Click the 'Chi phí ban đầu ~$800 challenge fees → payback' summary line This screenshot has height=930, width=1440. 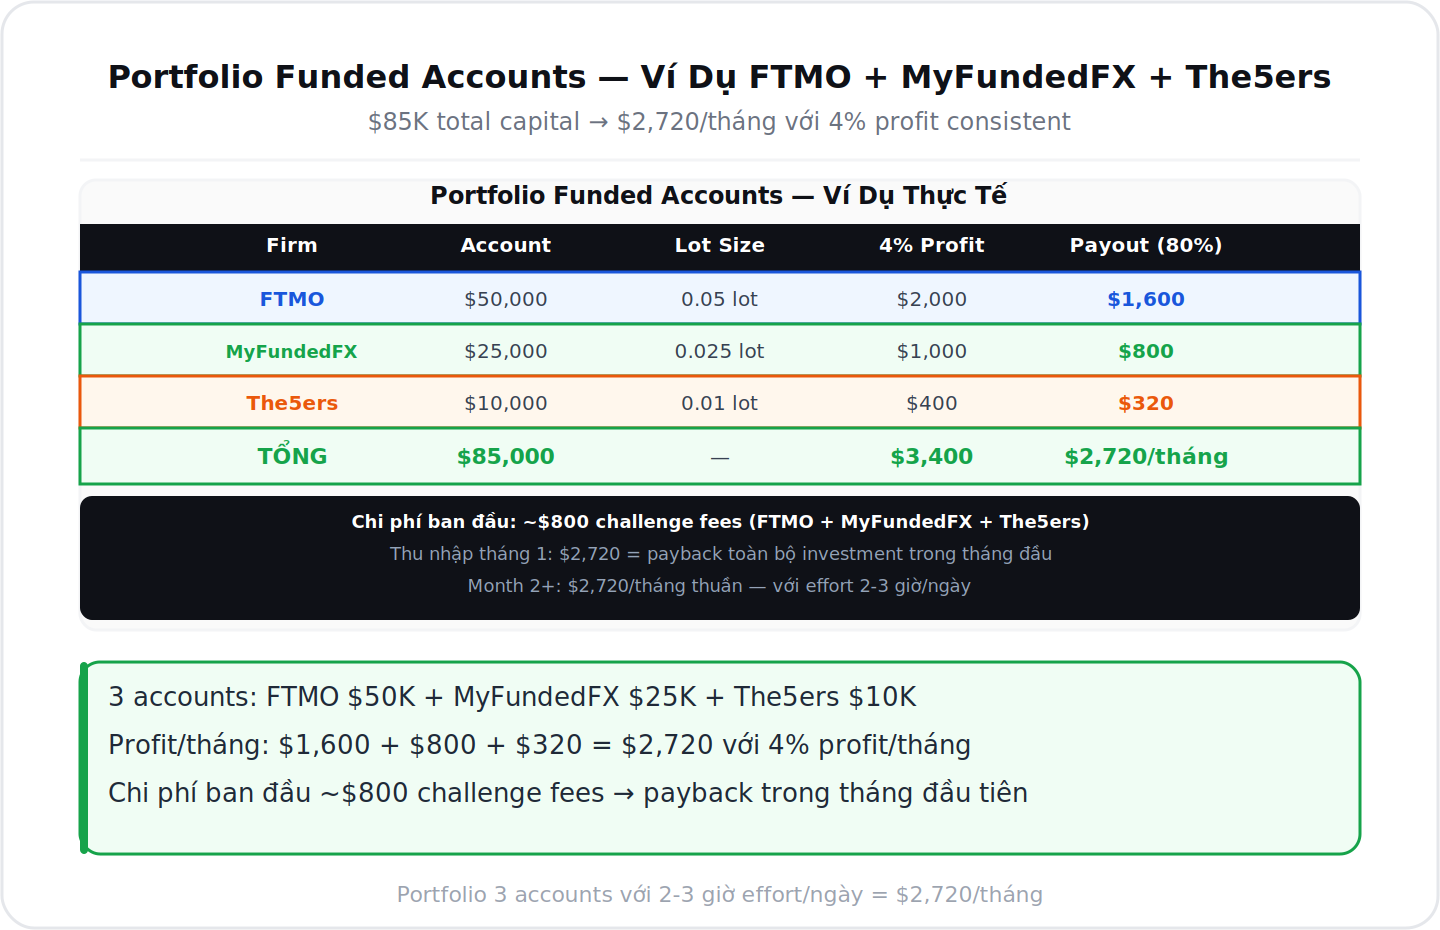[568, 793]
